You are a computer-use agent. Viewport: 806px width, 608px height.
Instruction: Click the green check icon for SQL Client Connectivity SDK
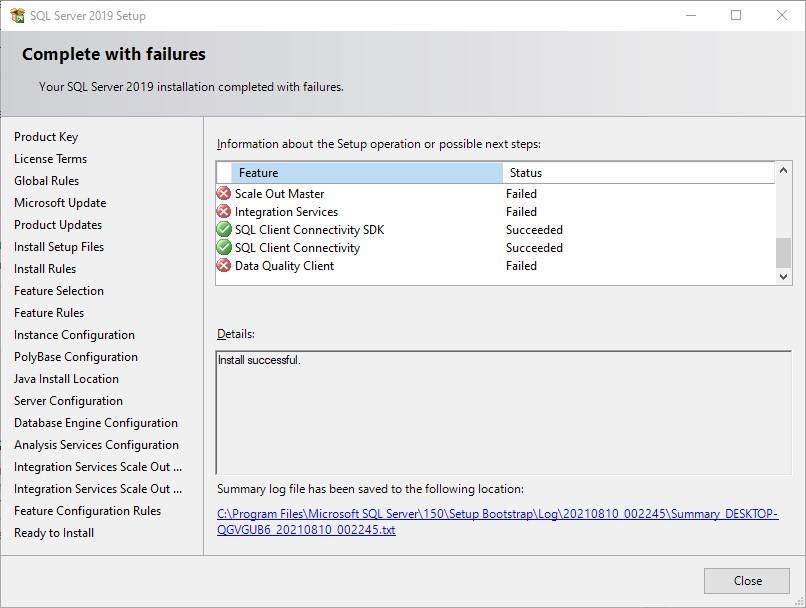[x=224, y=230]
